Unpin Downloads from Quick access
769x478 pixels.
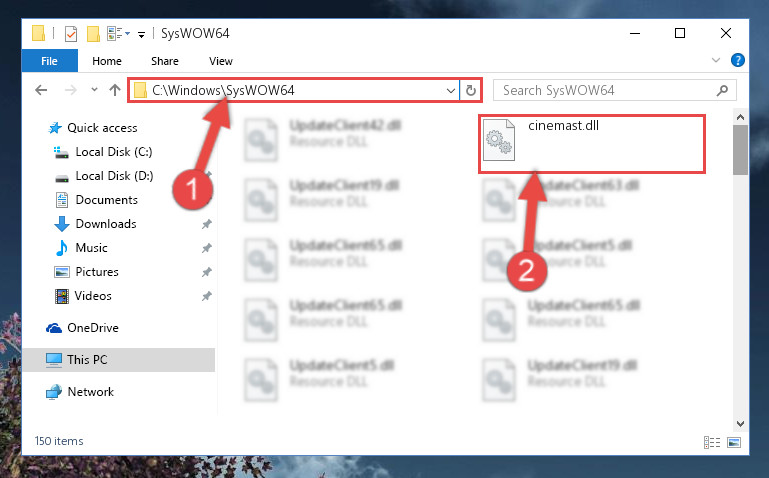pyautogui.click(x=206, y=224)
